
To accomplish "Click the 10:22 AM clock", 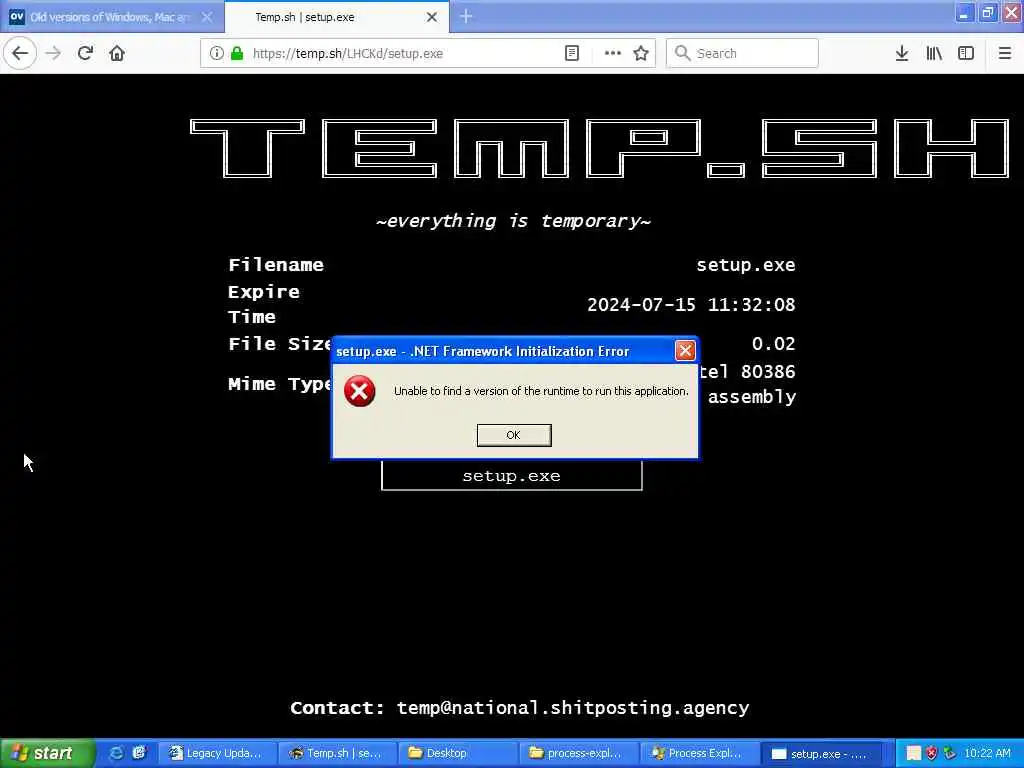I will 987,754.
